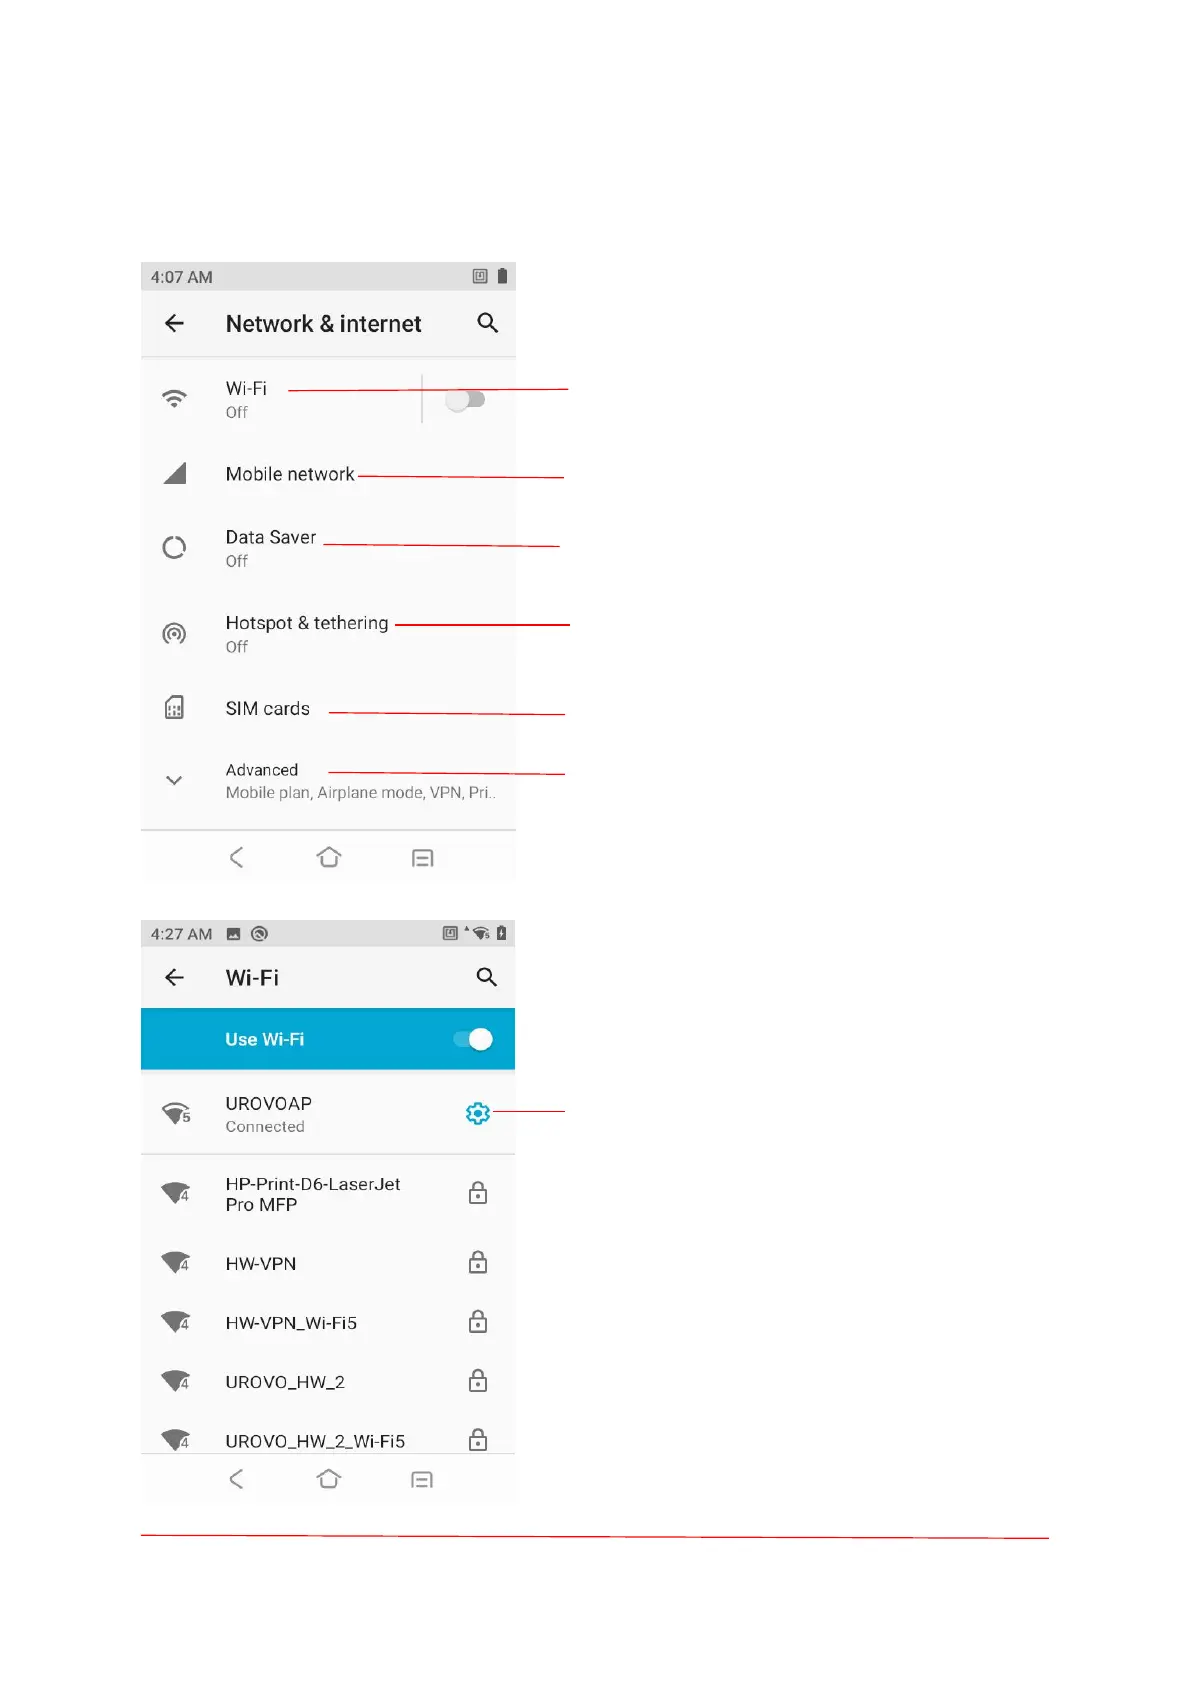Open UROVOAP network settings gear
Screen dimensions: 1191x1684
click(478, 1113)
